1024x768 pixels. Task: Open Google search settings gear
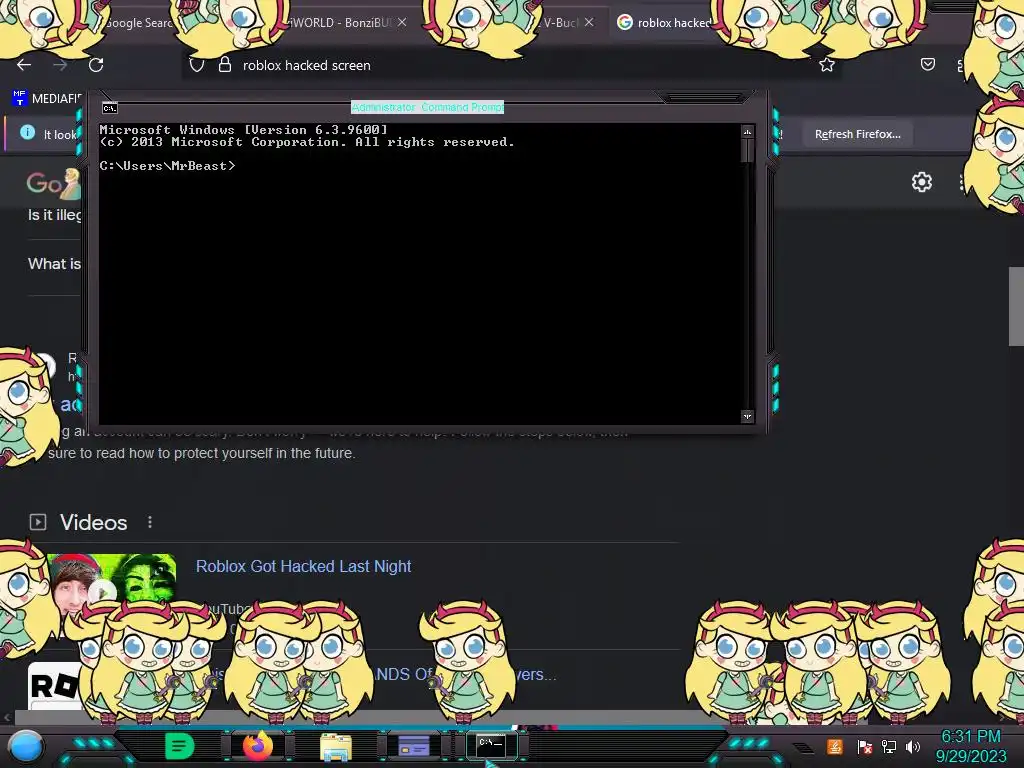(x=921, y=182)
